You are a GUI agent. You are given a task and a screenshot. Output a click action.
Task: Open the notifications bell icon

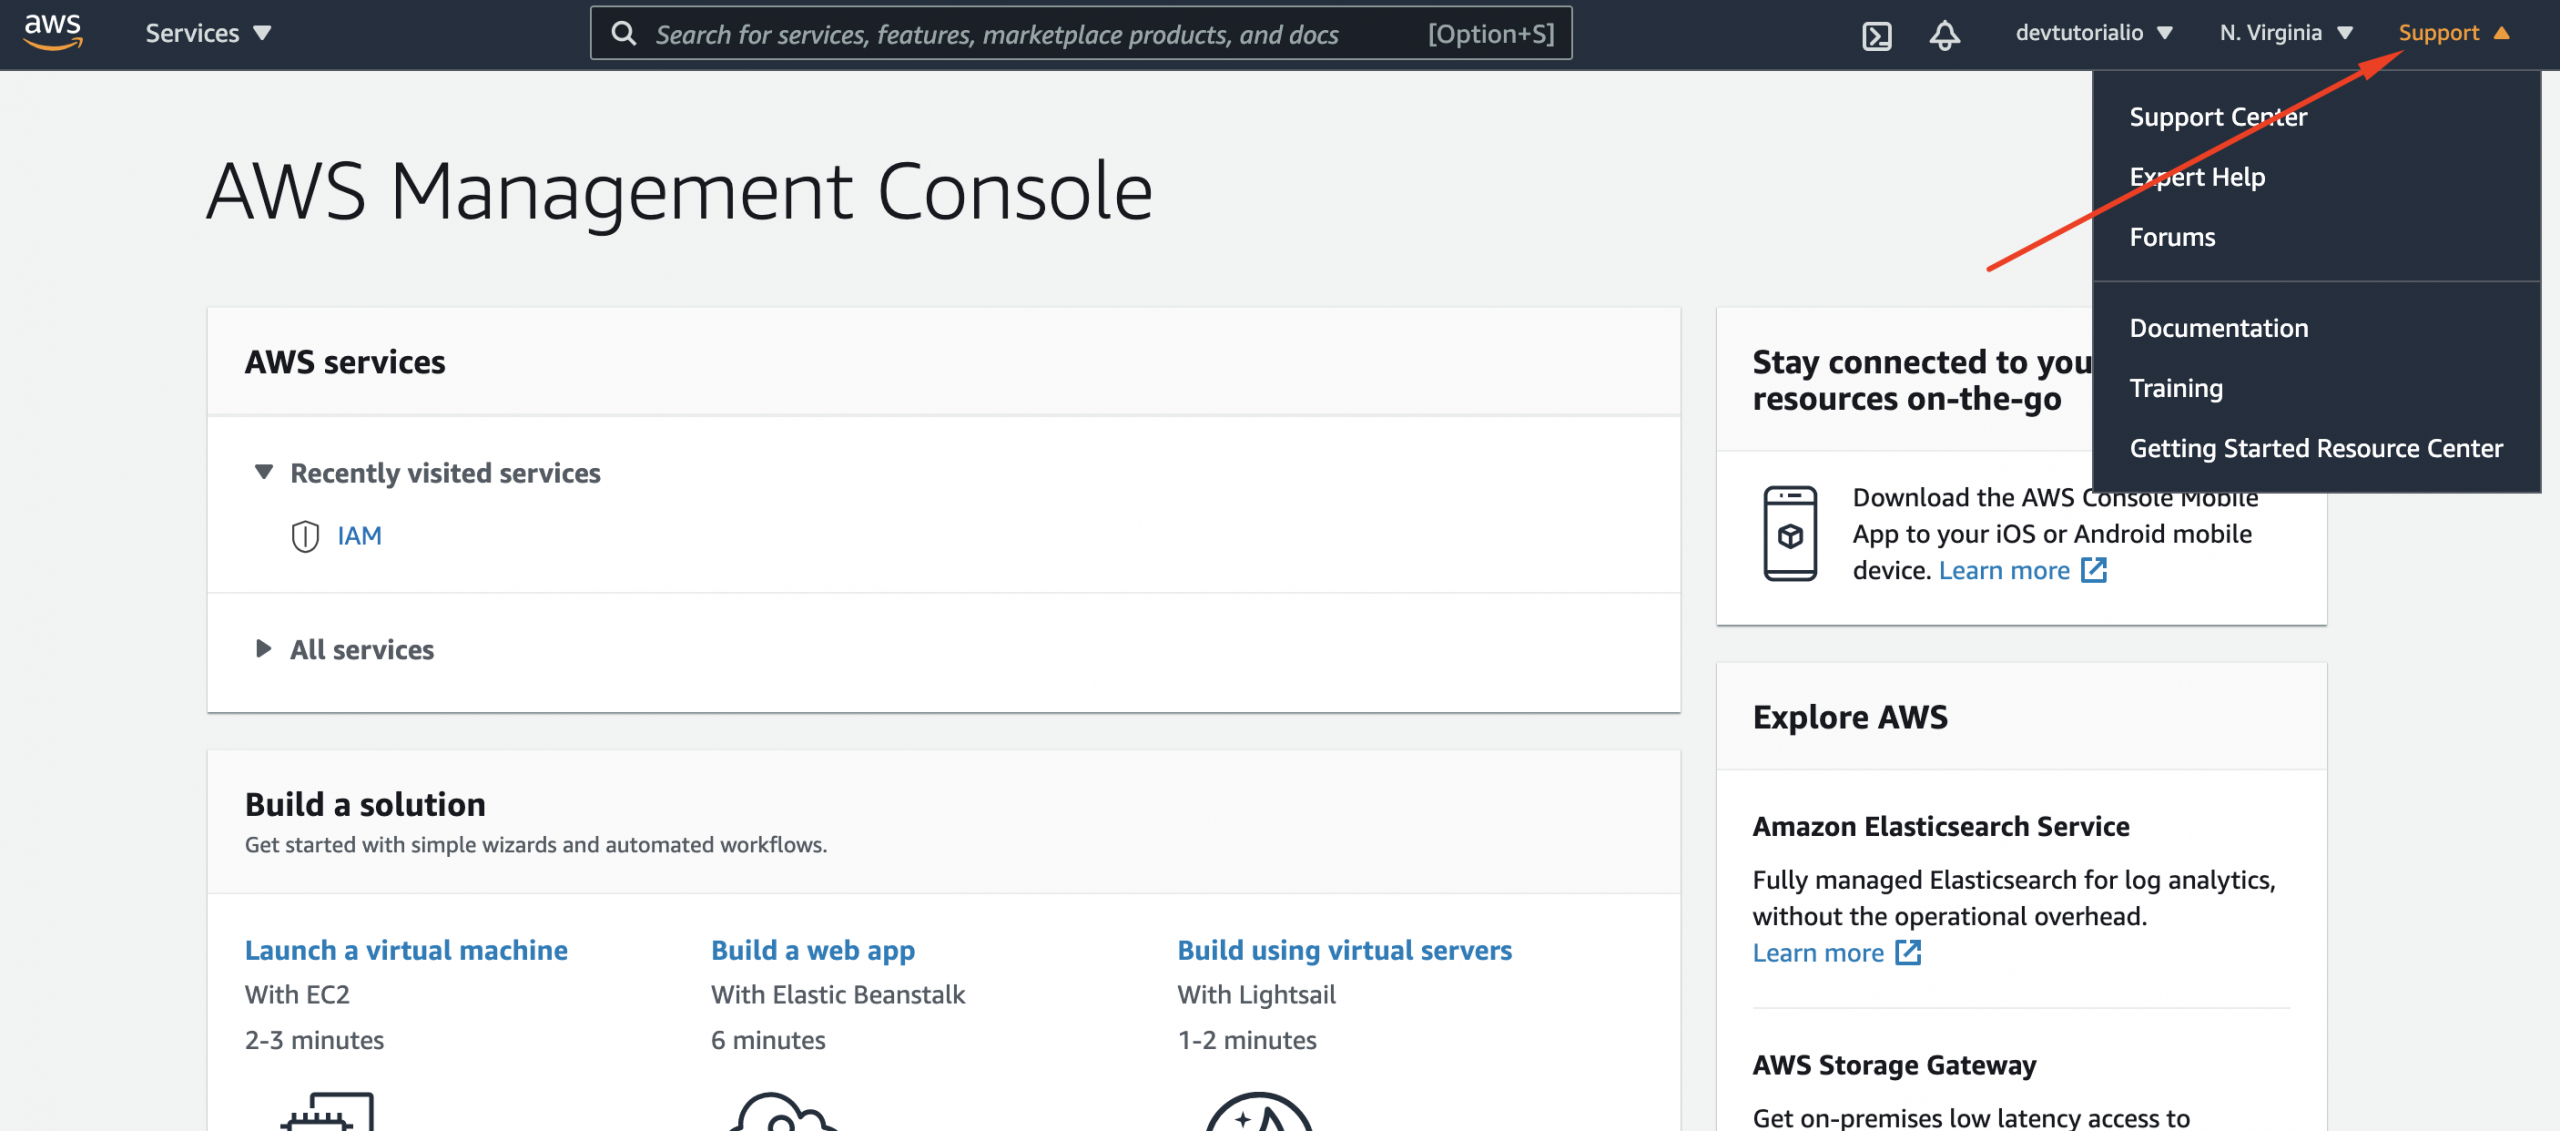[x=1944, y=35]
